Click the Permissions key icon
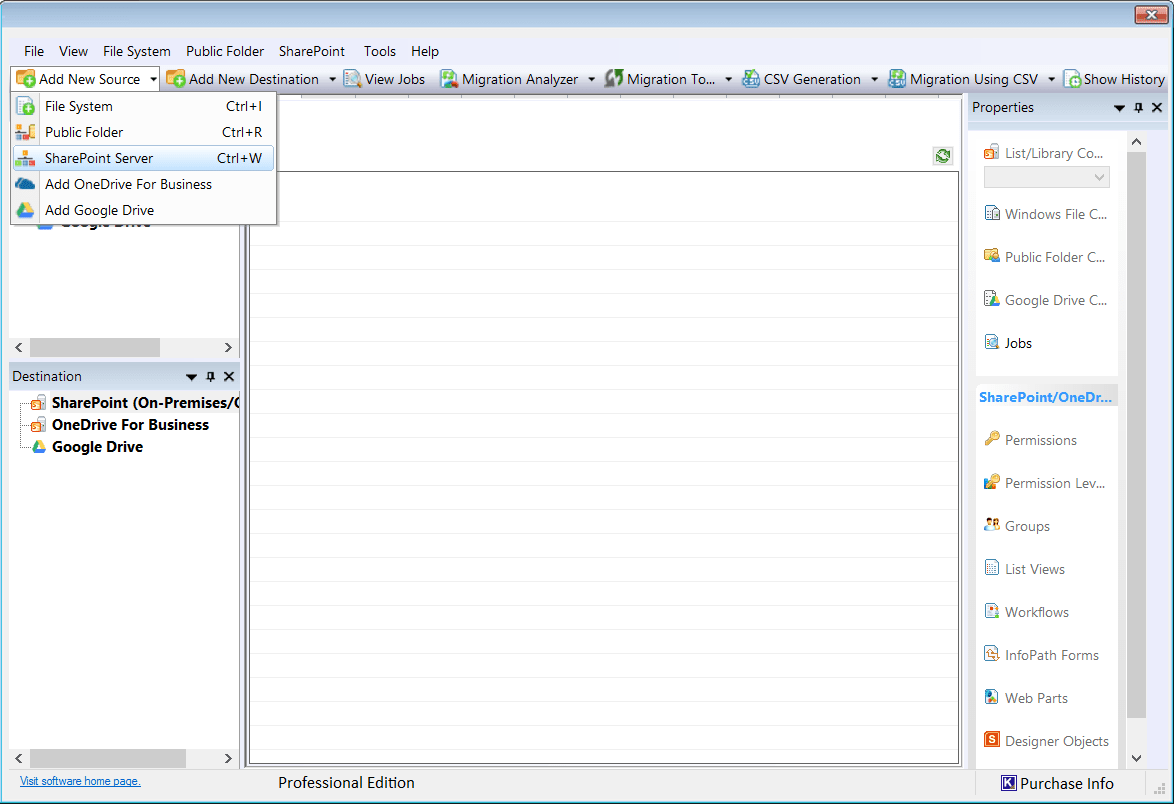This screenshot has height=804, width=1174. tap(991, 439)
